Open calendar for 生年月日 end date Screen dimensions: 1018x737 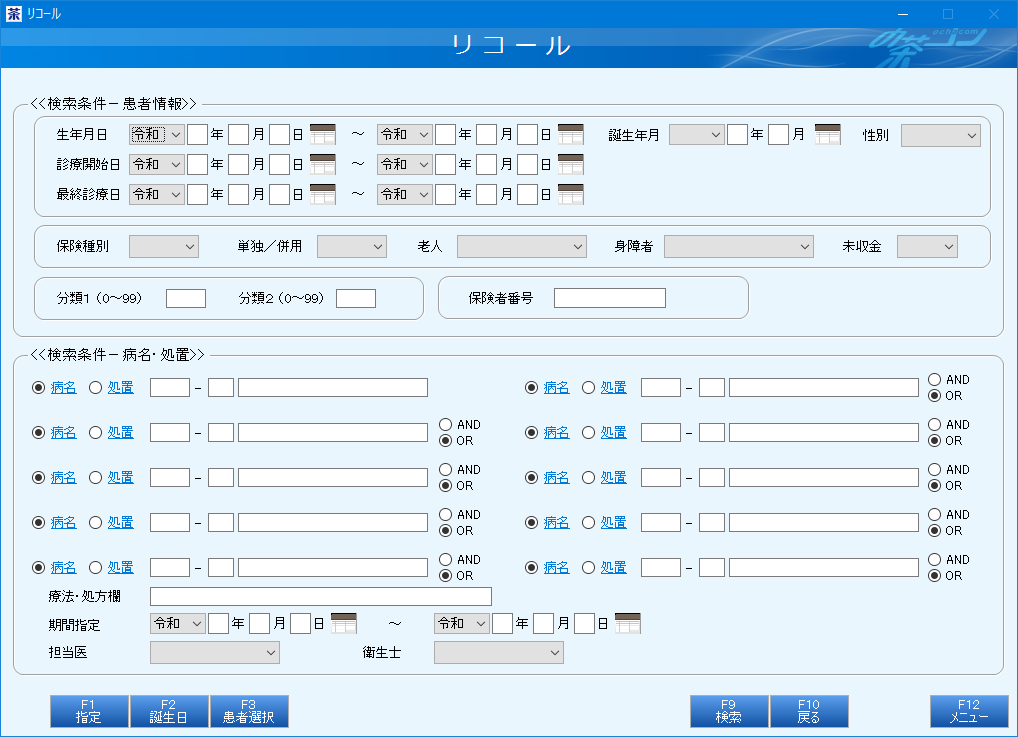(x=571, y=134)
